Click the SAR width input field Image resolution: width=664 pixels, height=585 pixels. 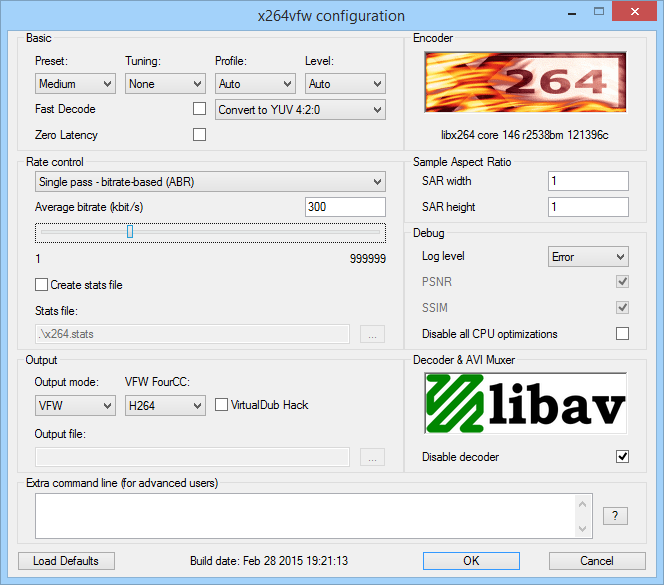[588, 181]
